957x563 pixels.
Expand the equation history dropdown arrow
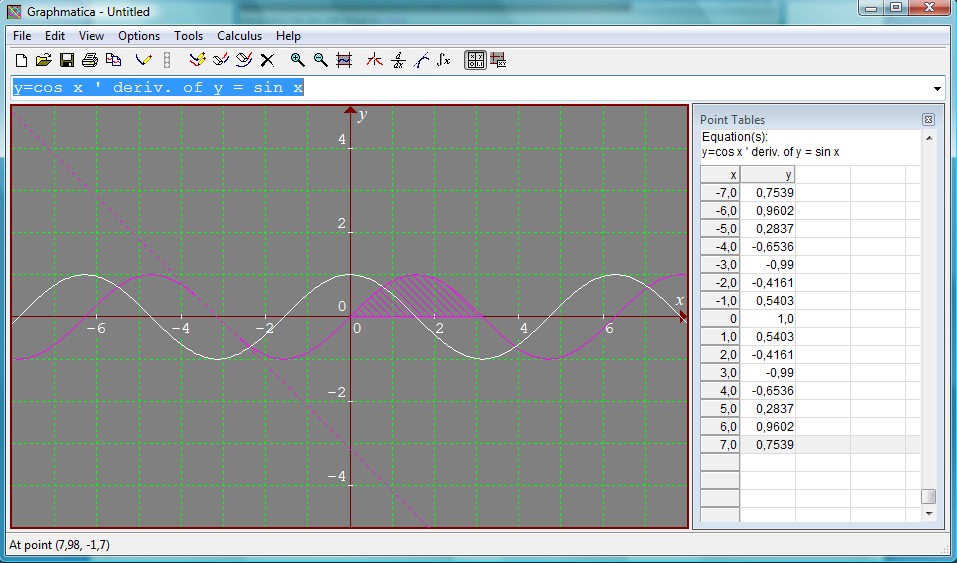pyautogui.click(x=937, y=88)
